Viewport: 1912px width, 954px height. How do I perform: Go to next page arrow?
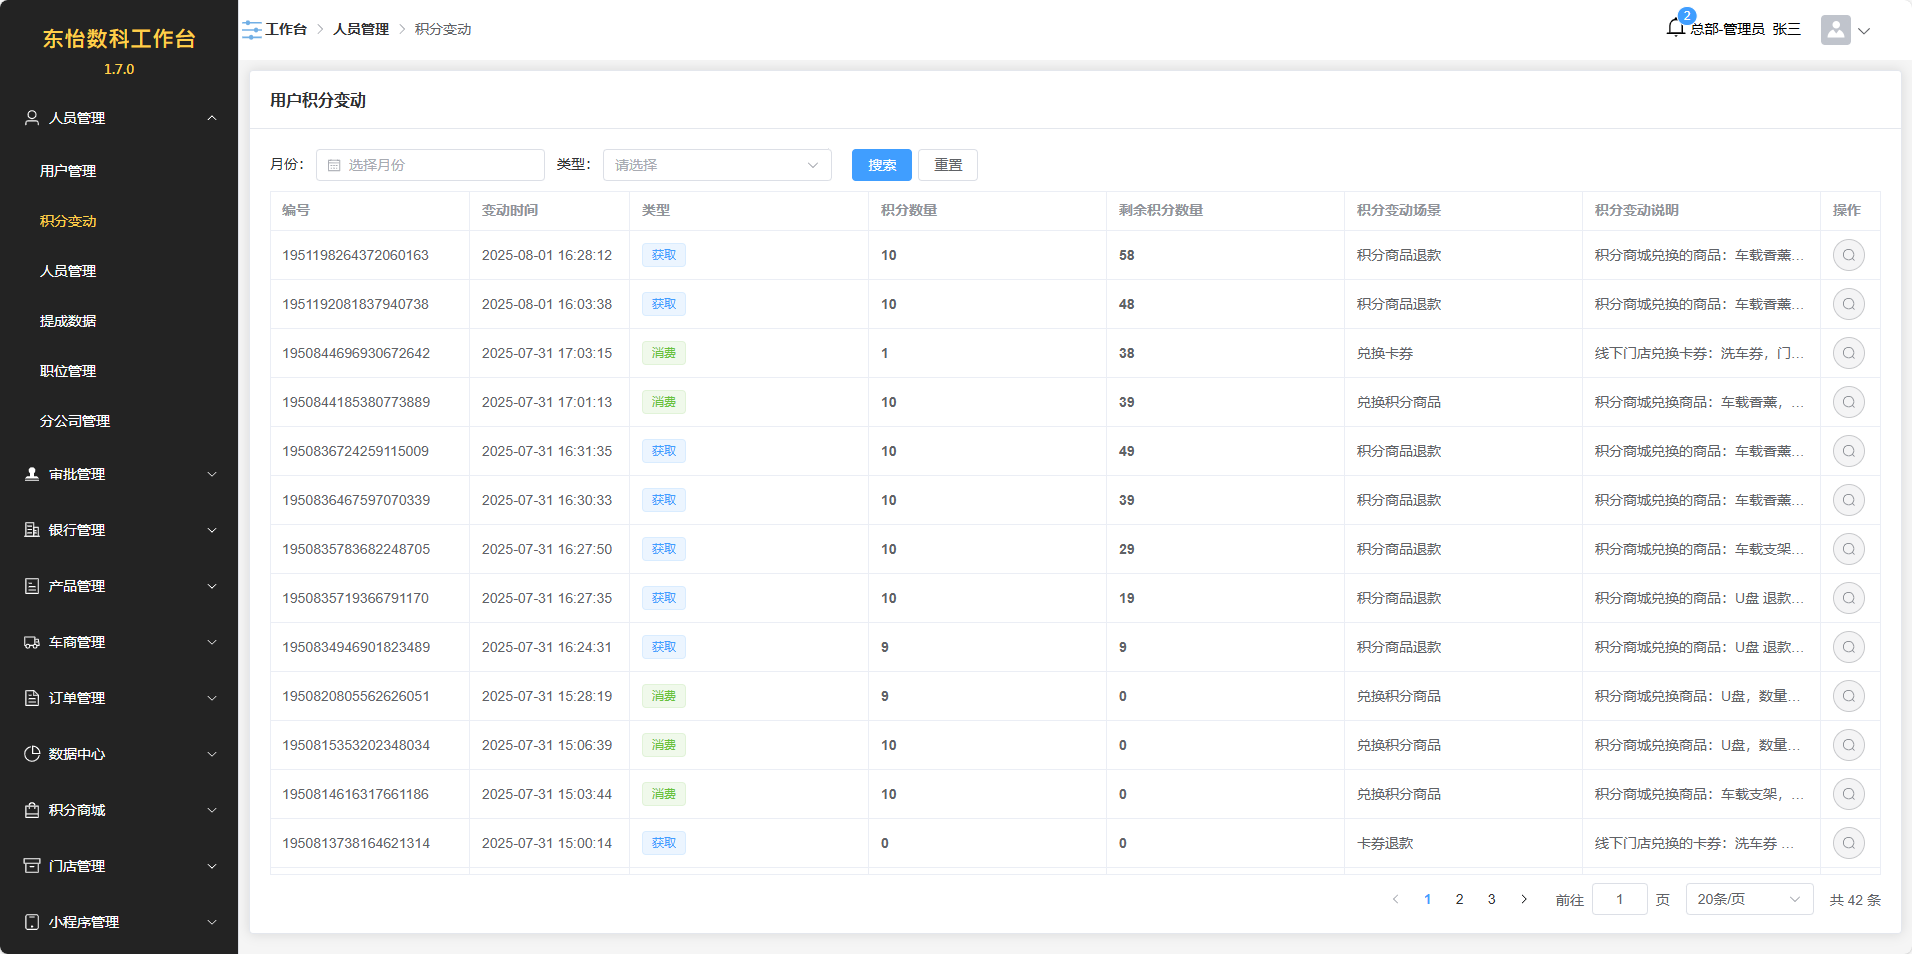(1523, 899)
